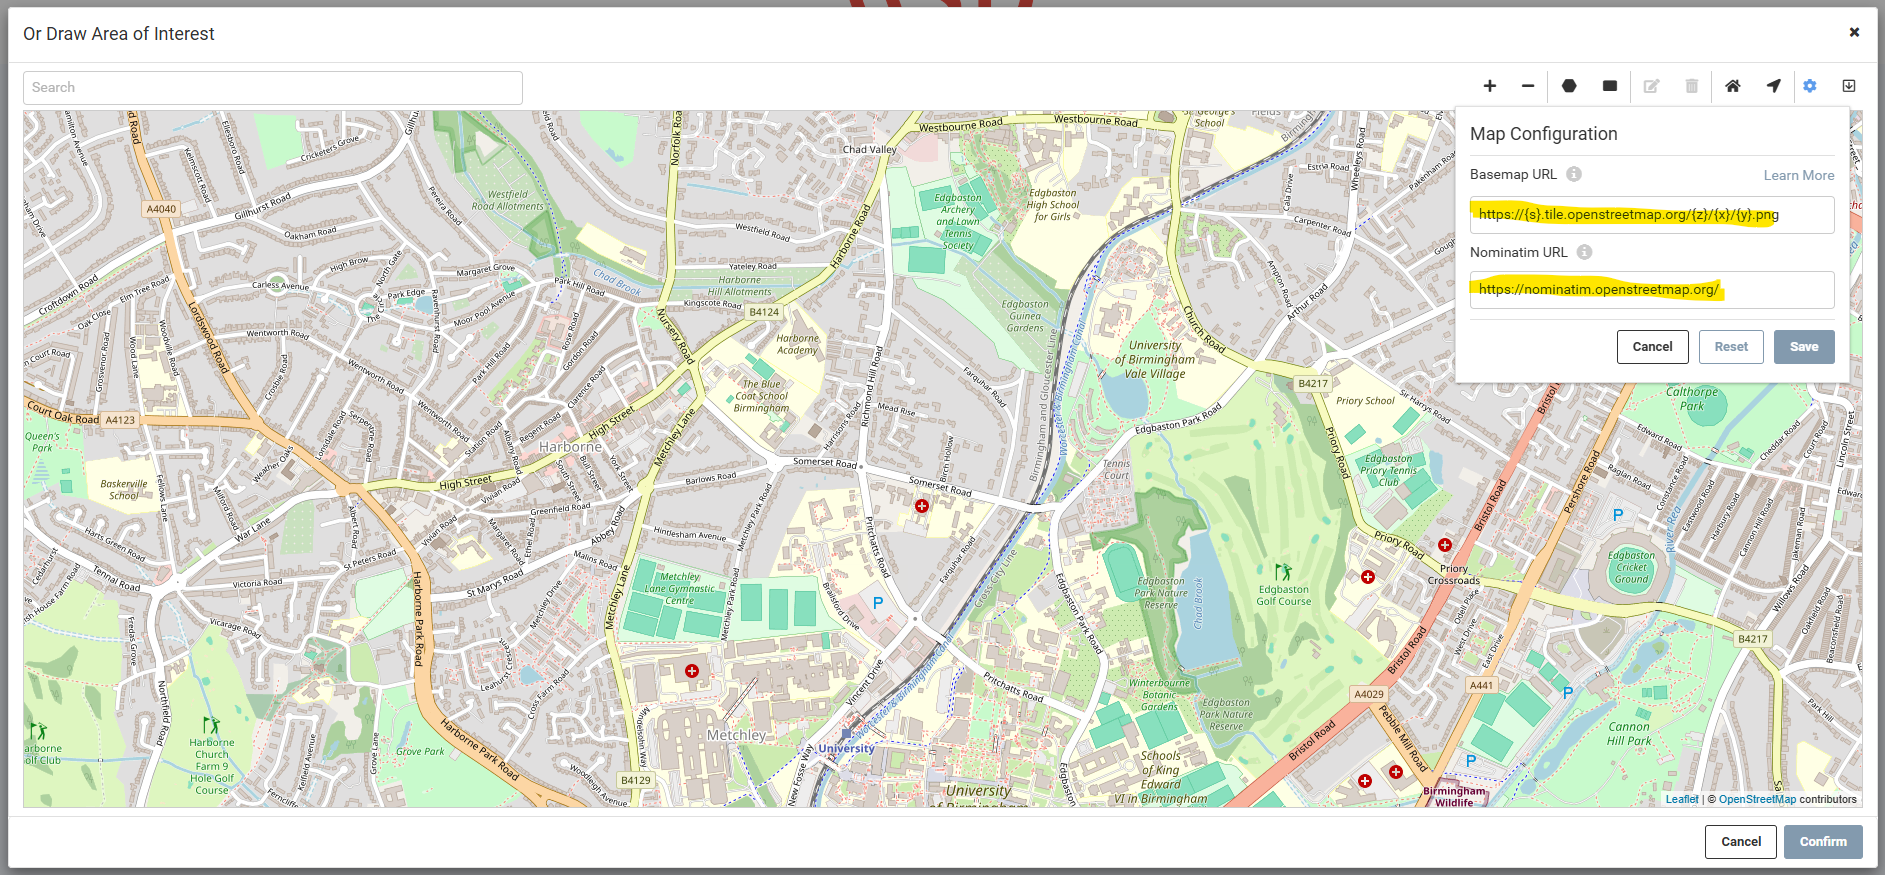
Task: Save the Map Configuration
Action: click(1804, 347)
